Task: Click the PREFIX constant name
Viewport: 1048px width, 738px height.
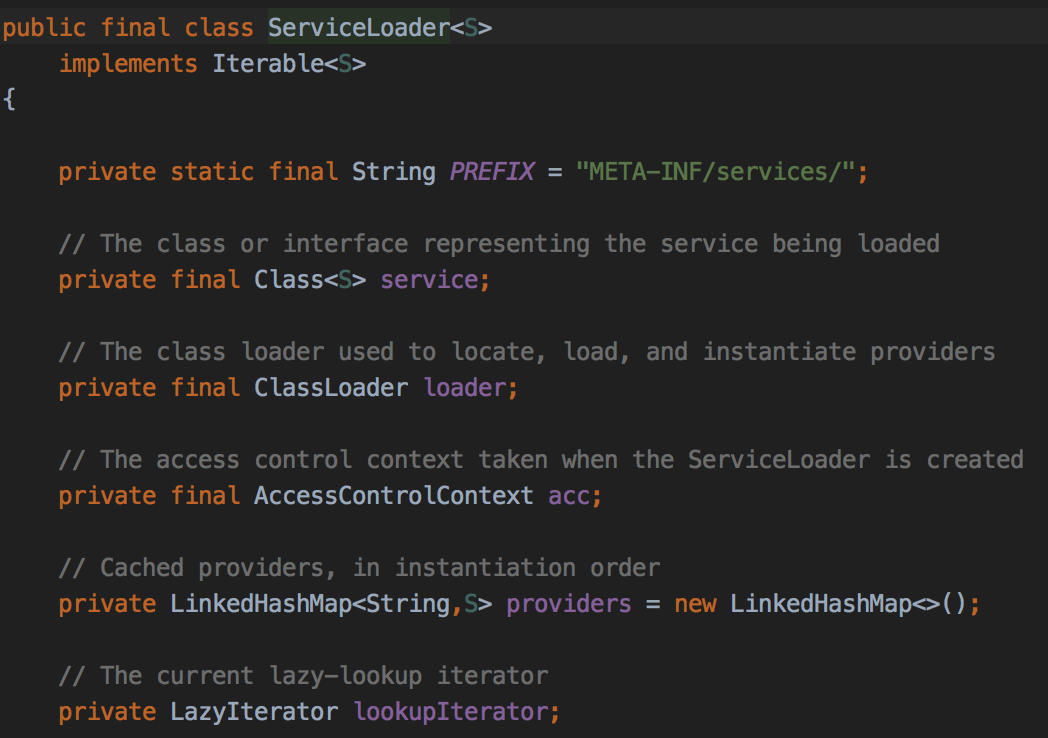Action: [492, 172]
